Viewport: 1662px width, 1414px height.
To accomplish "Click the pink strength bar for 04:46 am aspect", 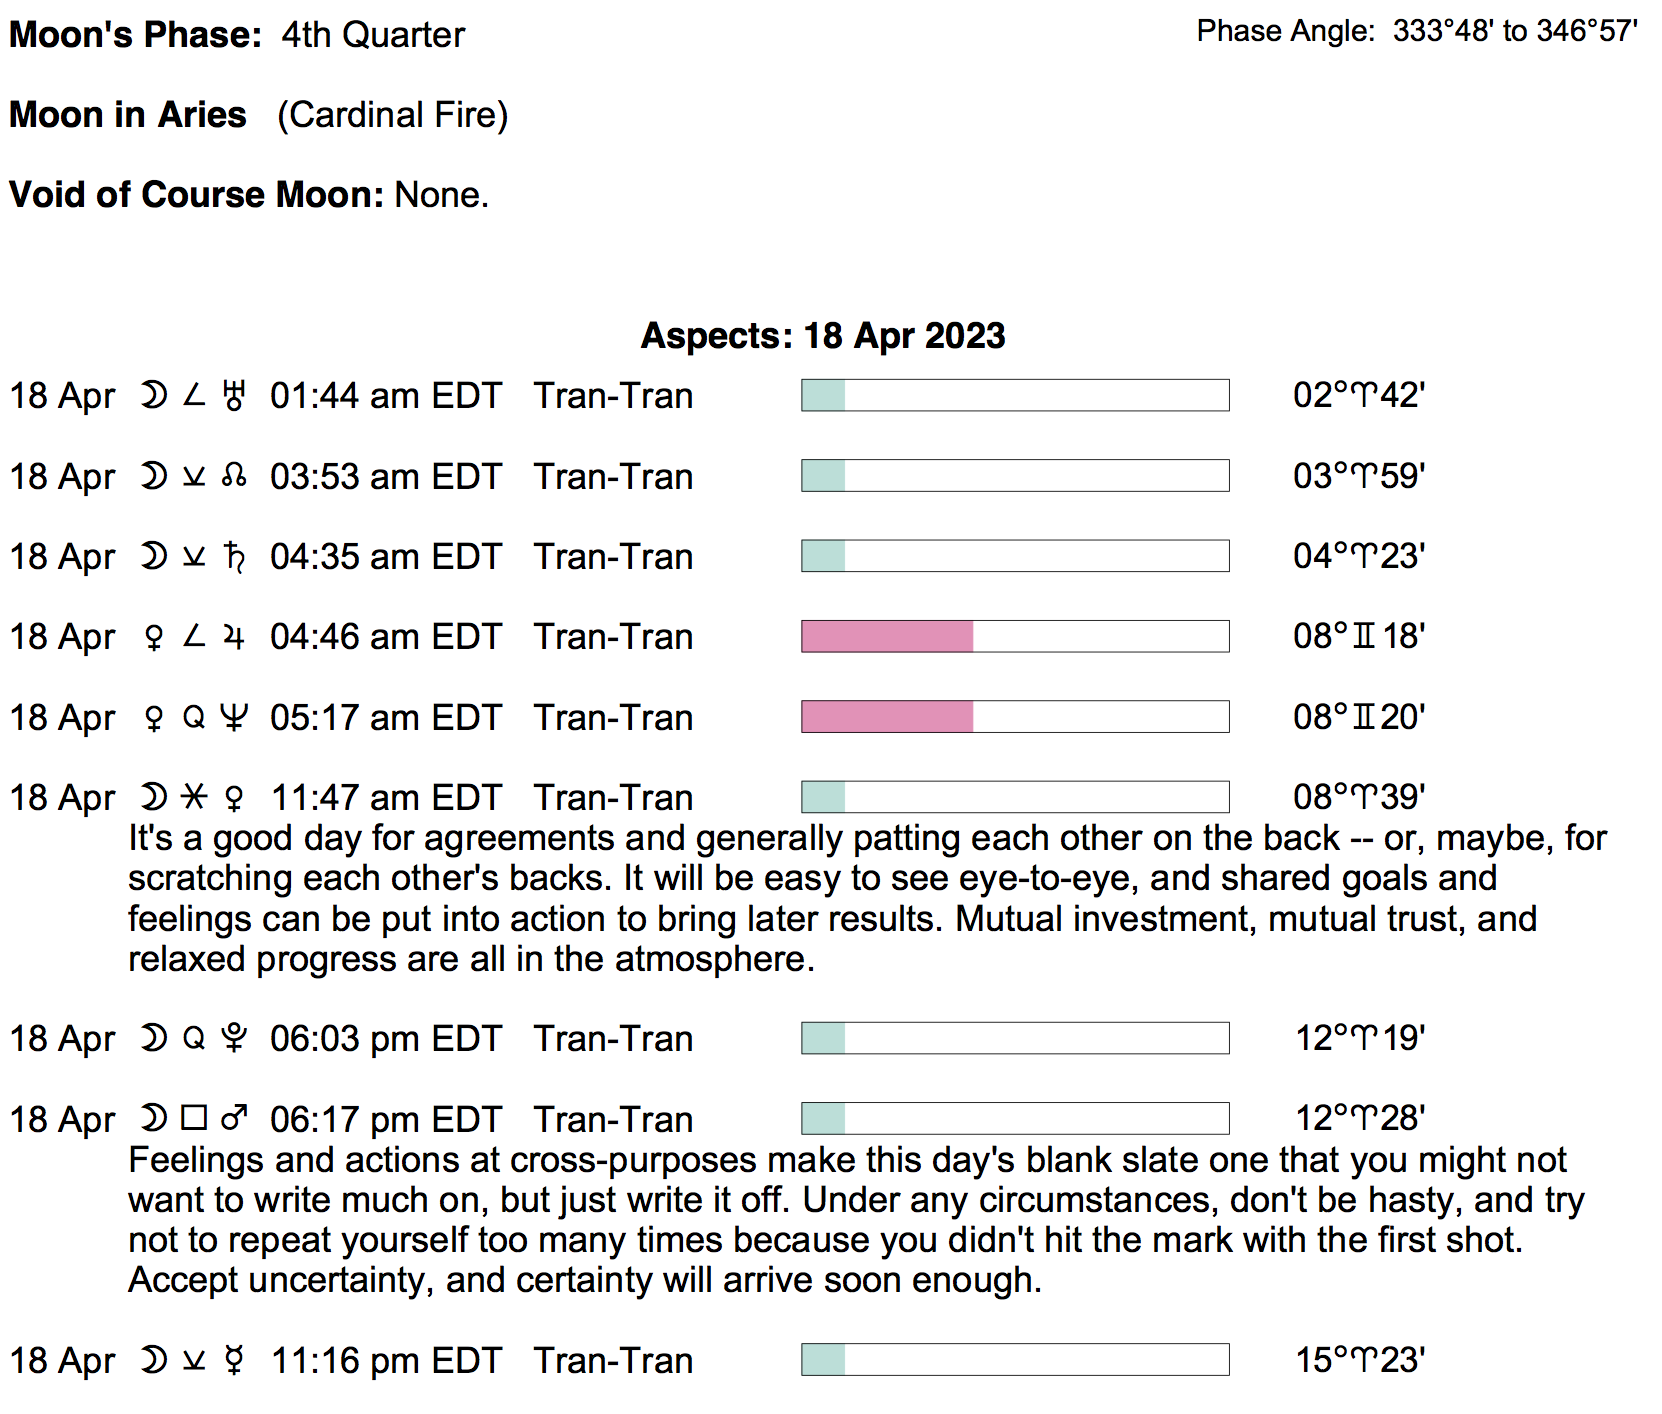I will tap(887, 637).
